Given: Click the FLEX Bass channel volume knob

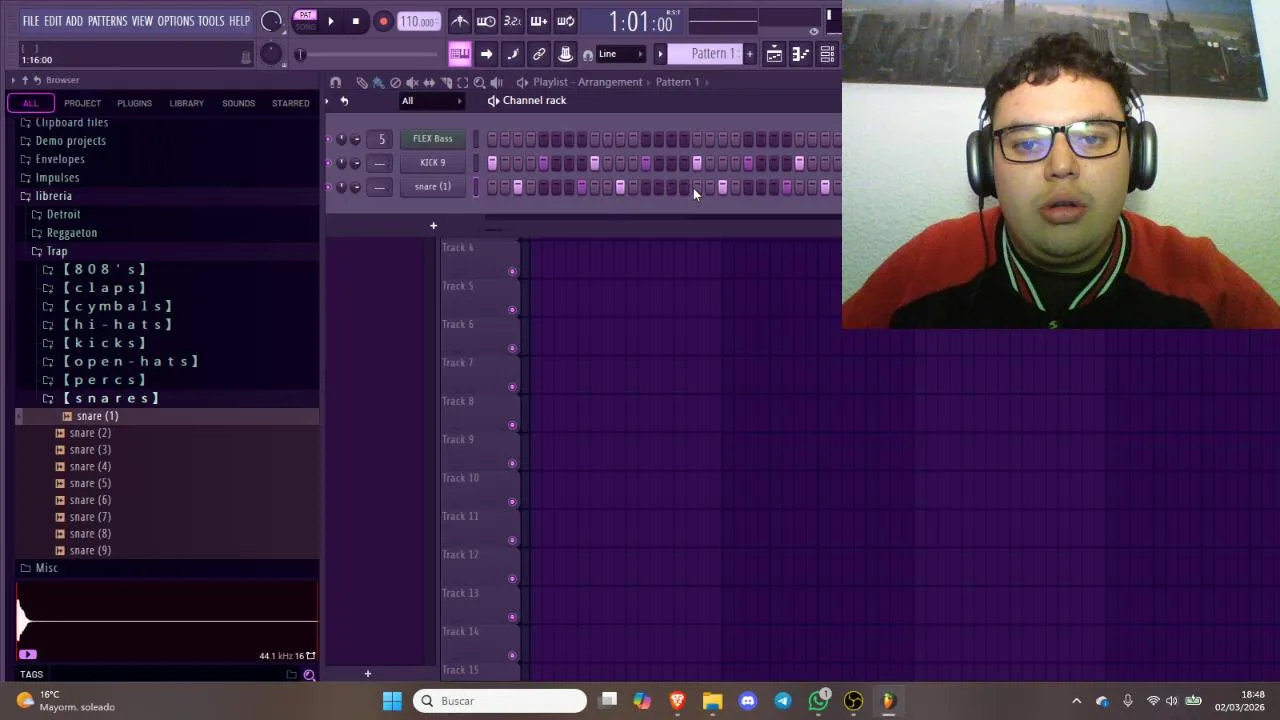Looking at the screenshot, I should click(x=356, y=139).
